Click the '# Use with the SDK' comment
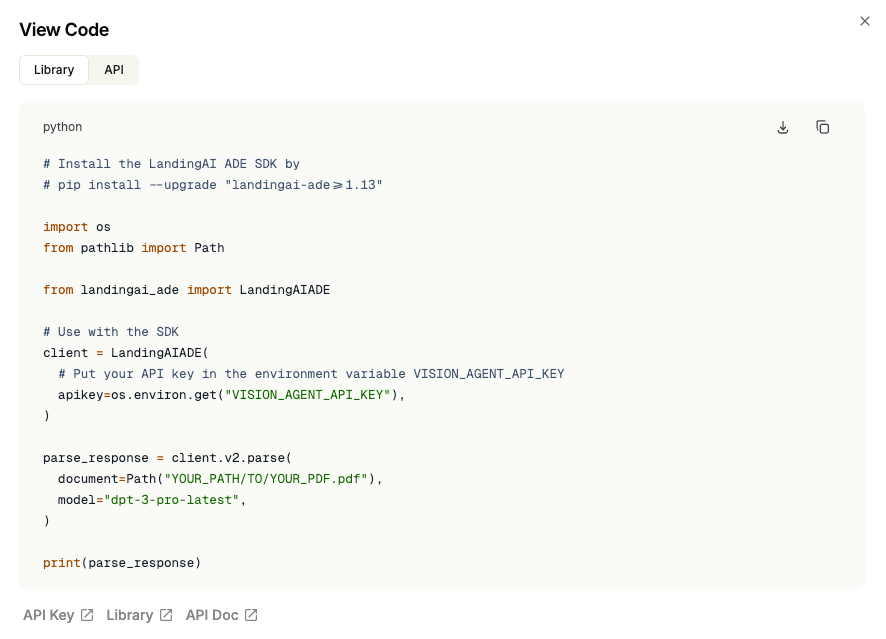Viewport: 886px width, 639px height. pos(111,332)
